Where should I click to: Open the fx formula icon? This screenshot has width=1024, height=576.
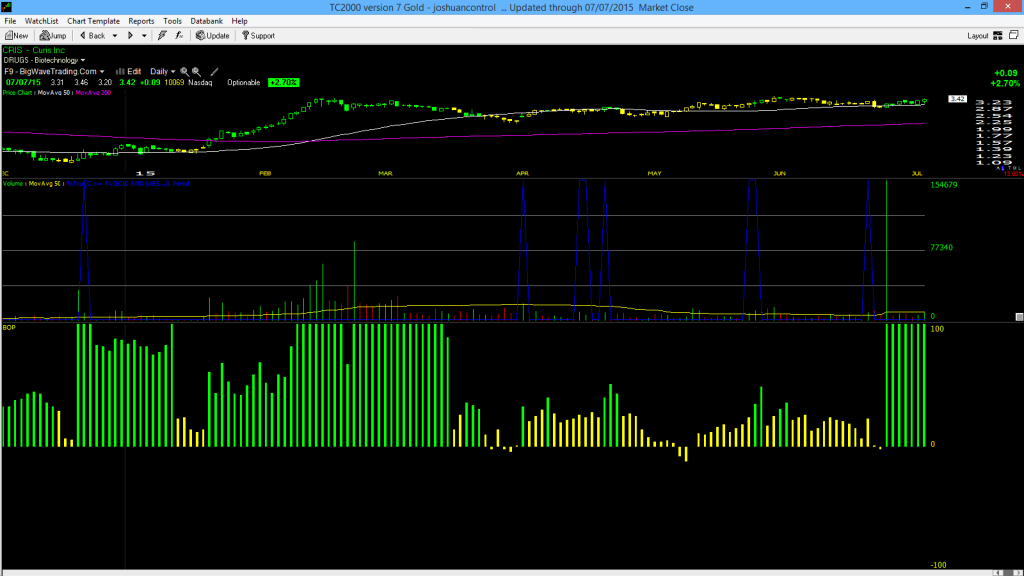coord(179,36)
